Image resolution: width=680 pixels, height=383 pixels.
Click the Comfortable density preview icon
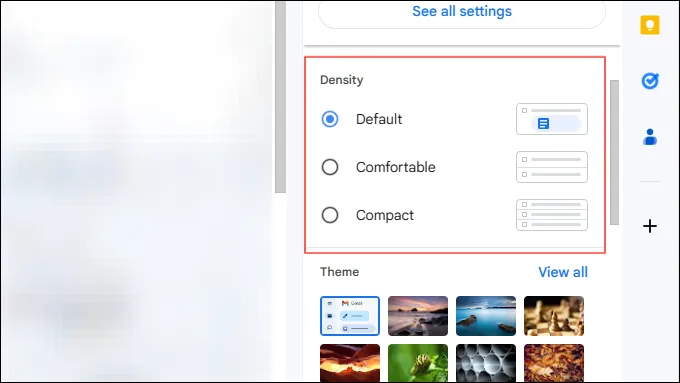[552, 167]
